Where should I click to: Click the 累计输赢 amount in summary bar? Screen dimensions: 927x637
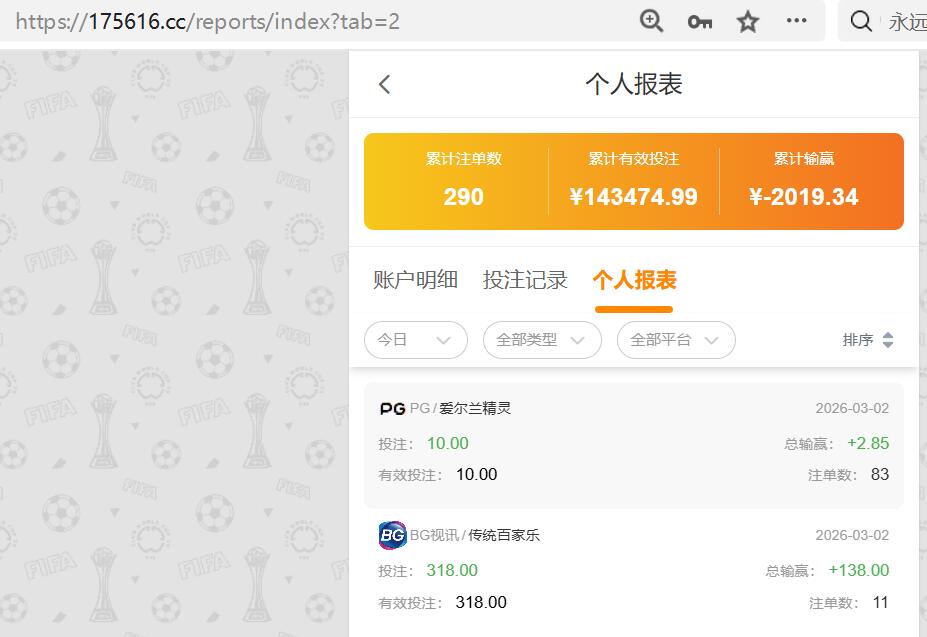805,185
